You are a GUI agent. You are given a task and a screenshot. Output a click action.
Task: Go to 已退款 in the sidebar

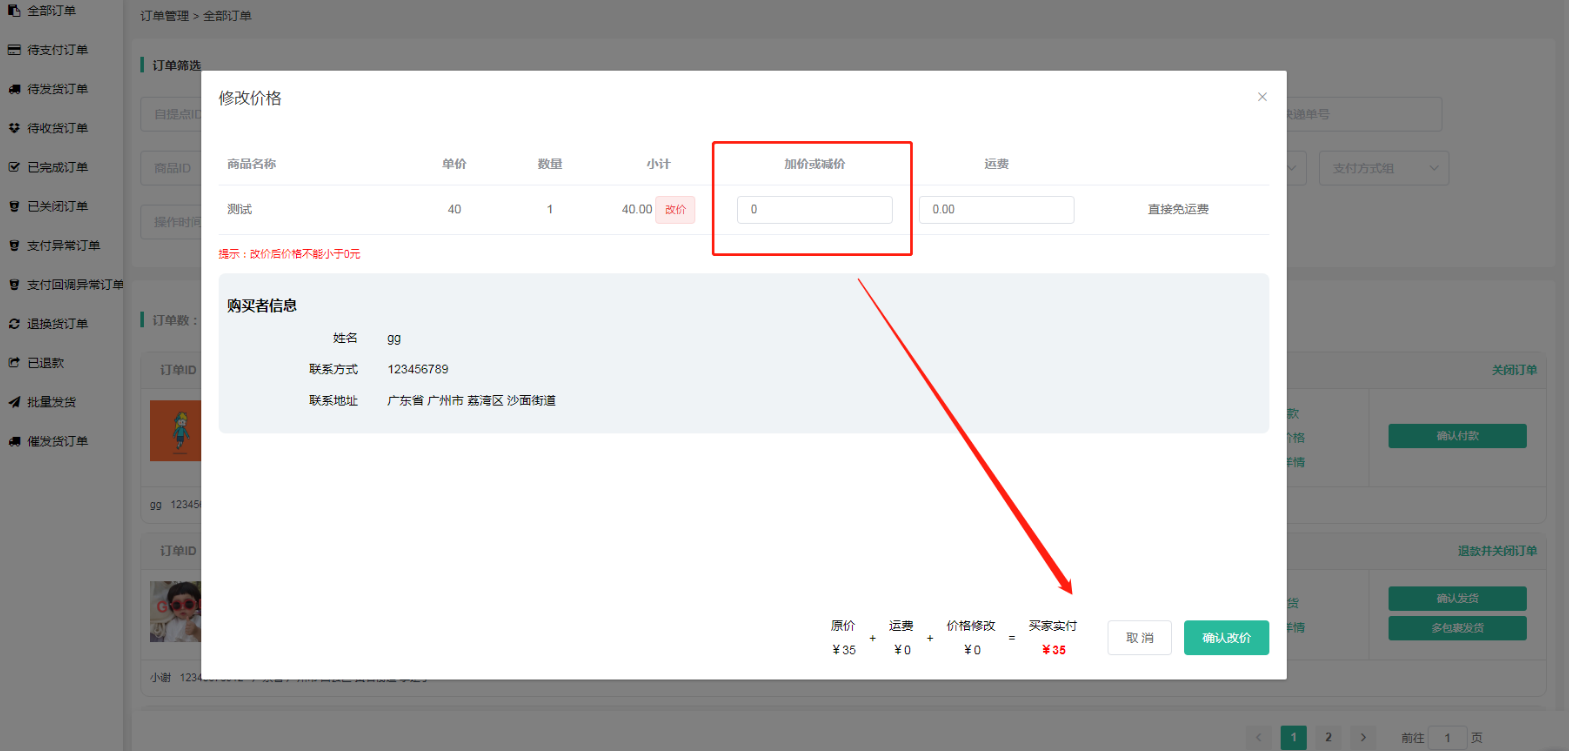[45, 363]
